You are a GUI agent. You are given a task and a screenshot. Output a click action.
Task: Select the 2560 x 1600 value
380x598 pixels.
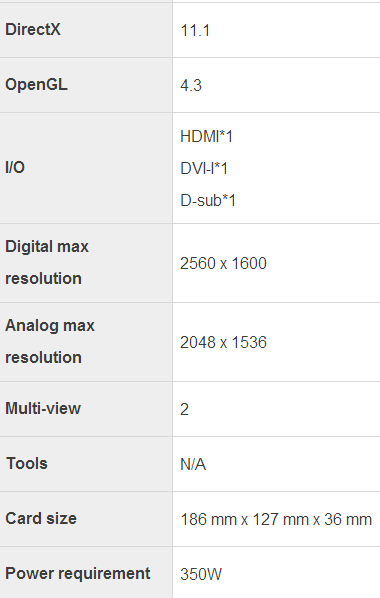click(223, 264)
